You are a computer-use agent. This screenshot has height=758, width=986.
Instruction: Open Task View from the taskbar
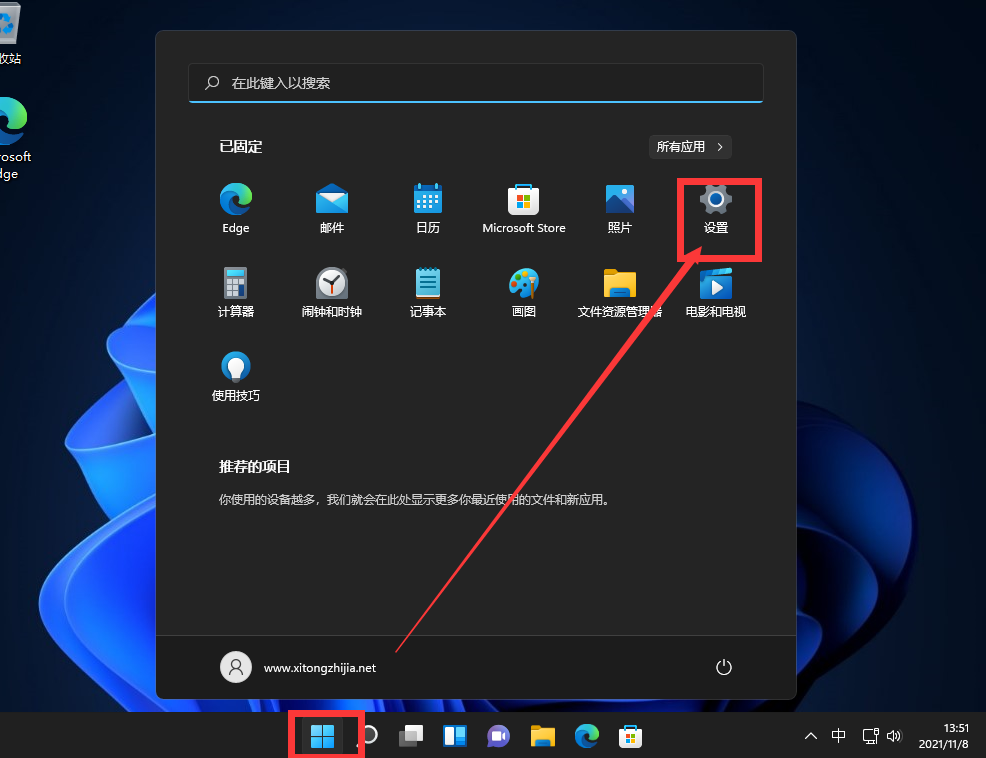(x=410, y=736)
